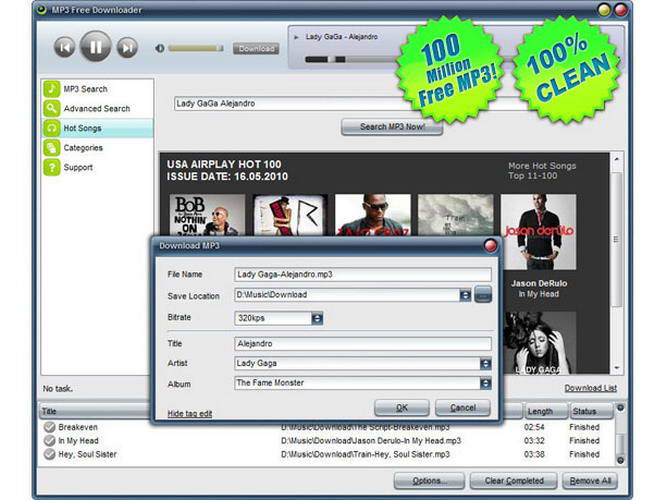Edit the Title field Alejandro

point(363,344)
